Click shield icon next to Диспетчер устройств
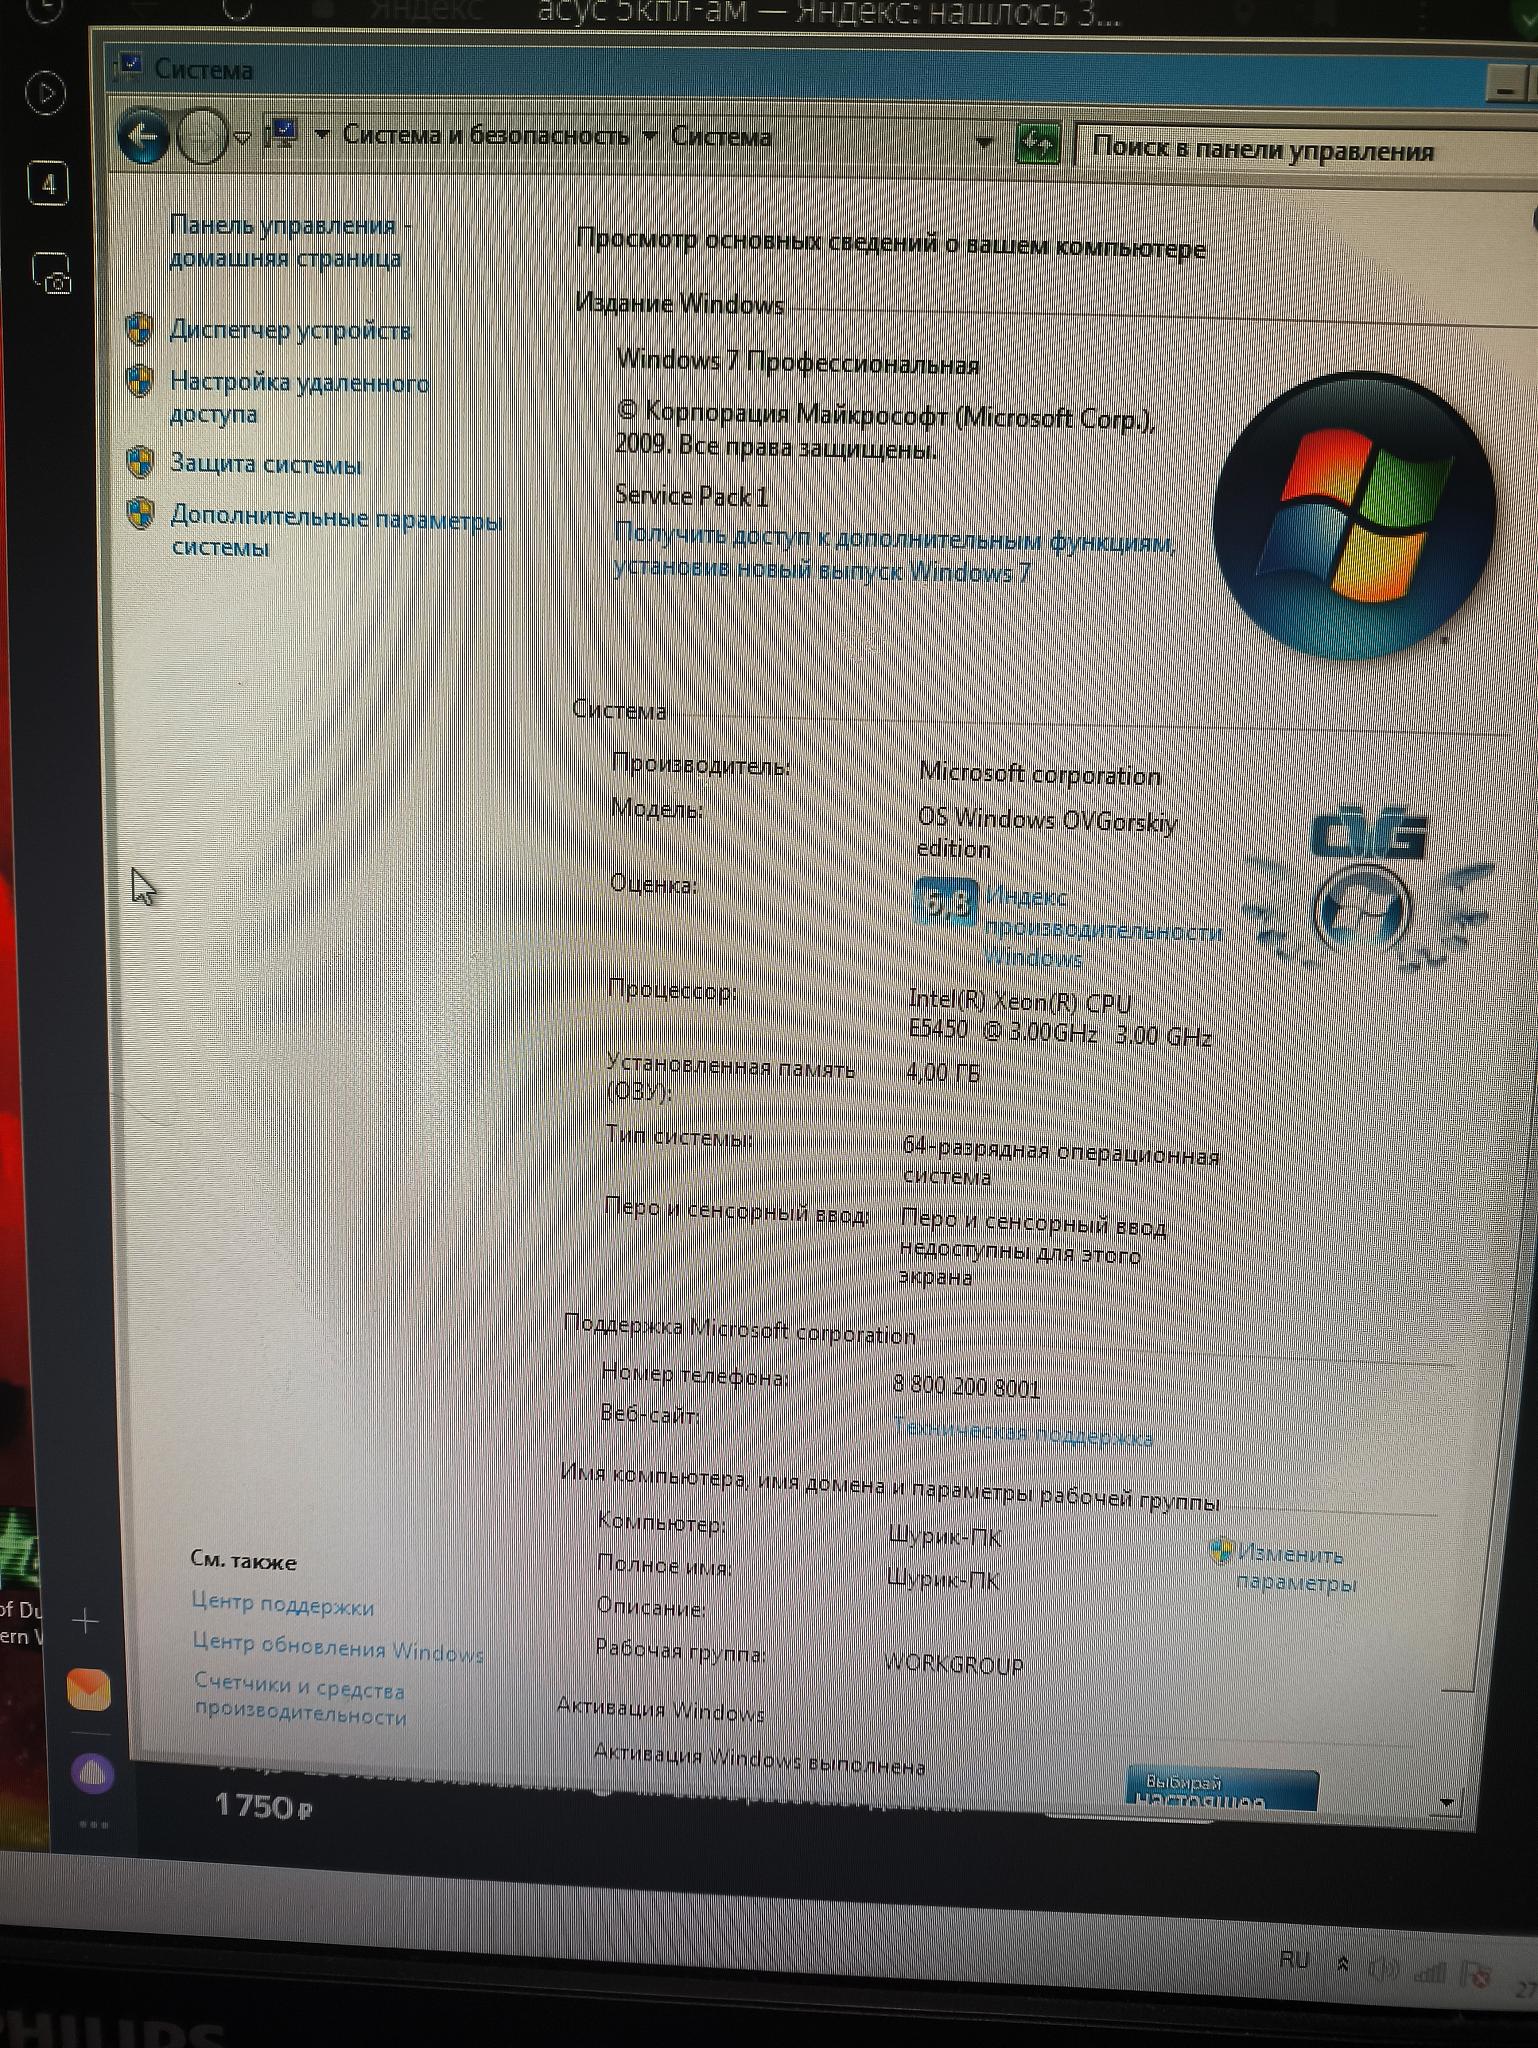Viewport: 1538px width, 2048px height. (x=139, y=328)
